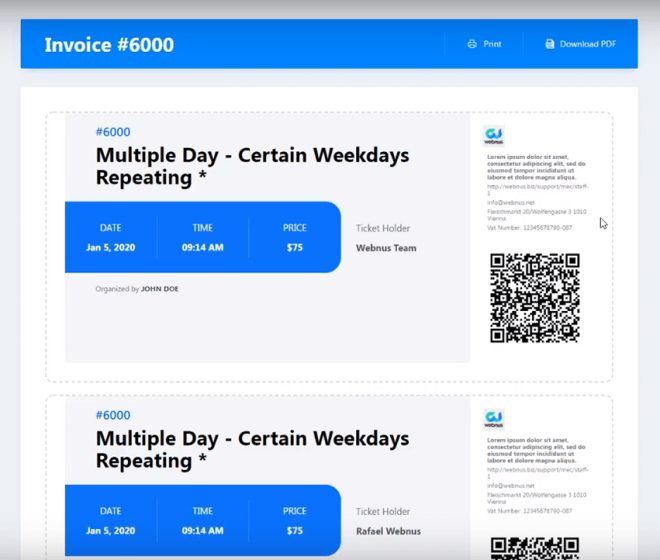The height and width of the screenshot is (560, 660).
Task: Click price $75 on Webnus Team ticket
Action: (x=295, y=248)
